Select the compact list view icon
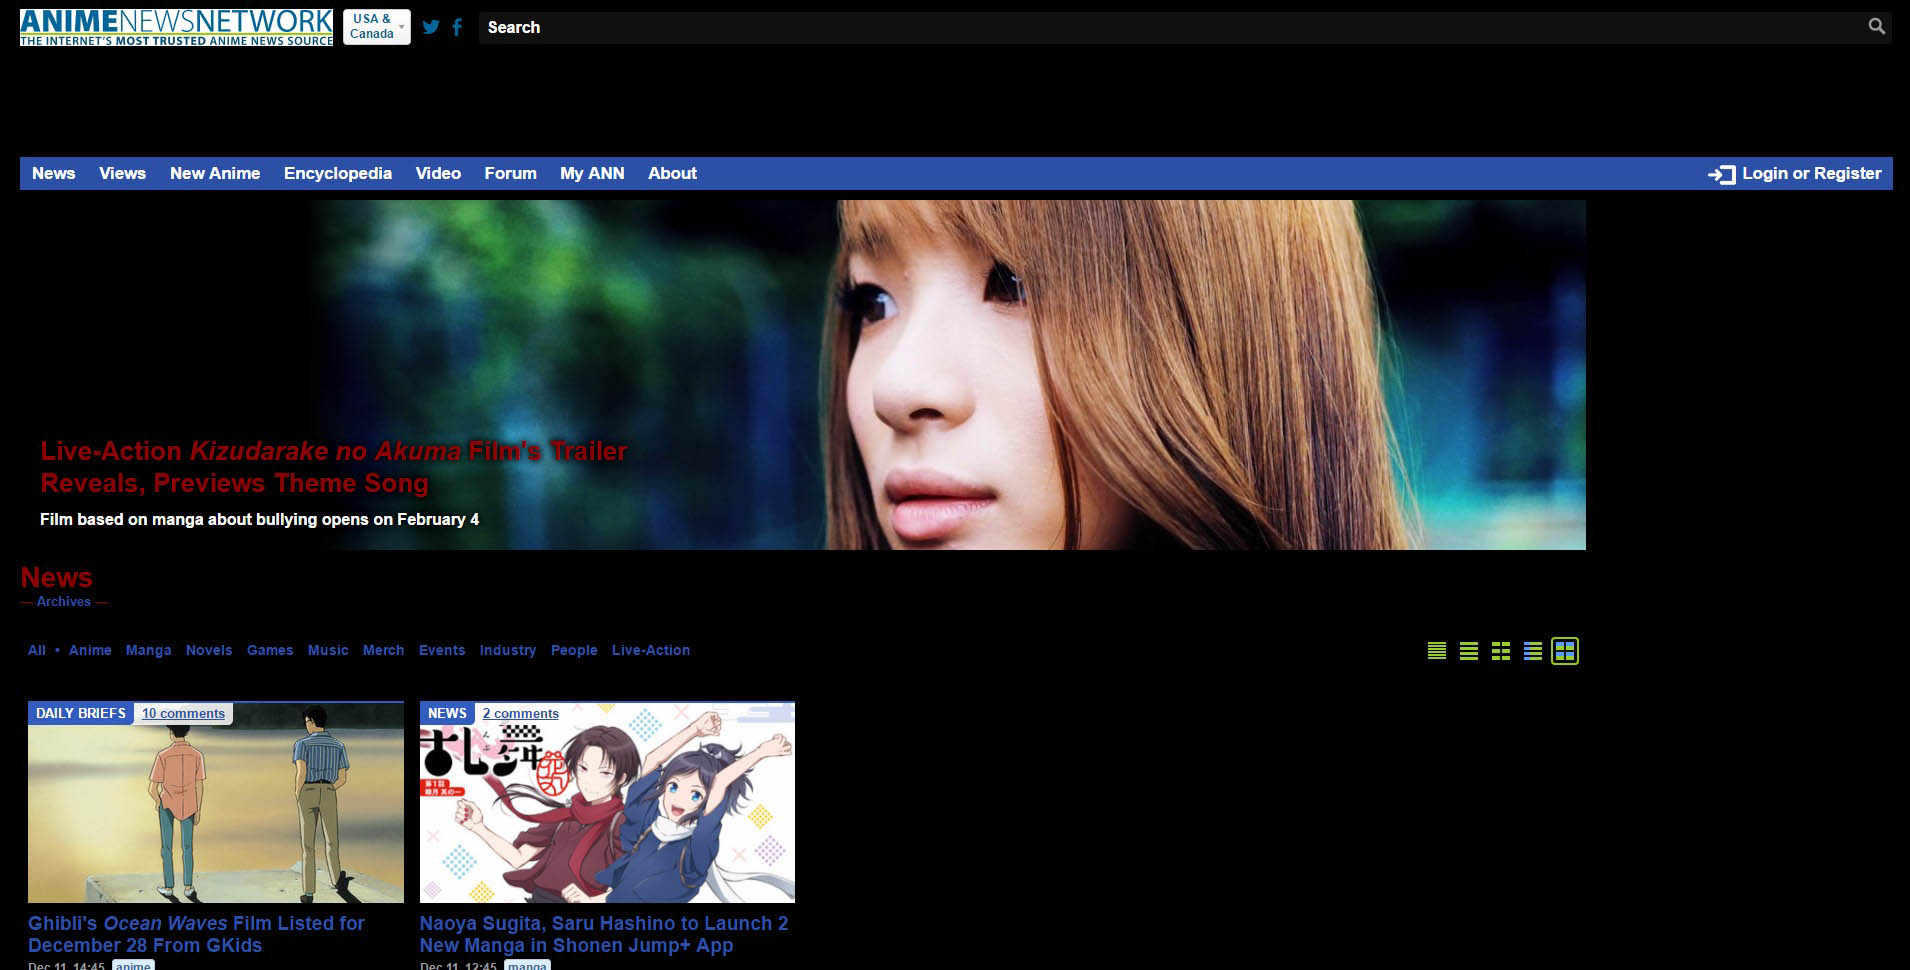The image size is (1910, 970). [x=1469, y=650]
